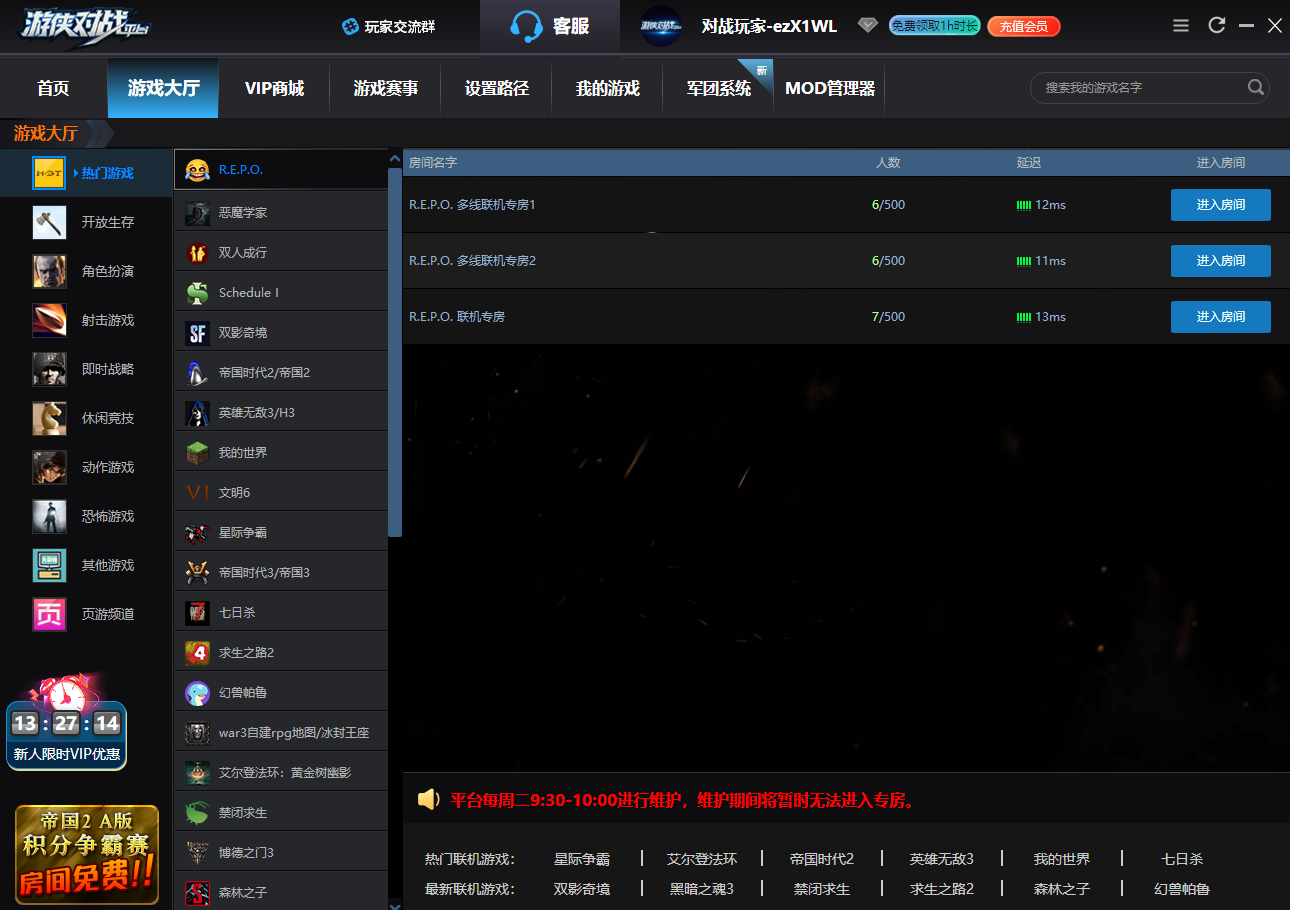The width and height of the screenshot is (1290, 910).
Task: Claim the 免费领取1h时长 offer
Action: click(934, 26)
